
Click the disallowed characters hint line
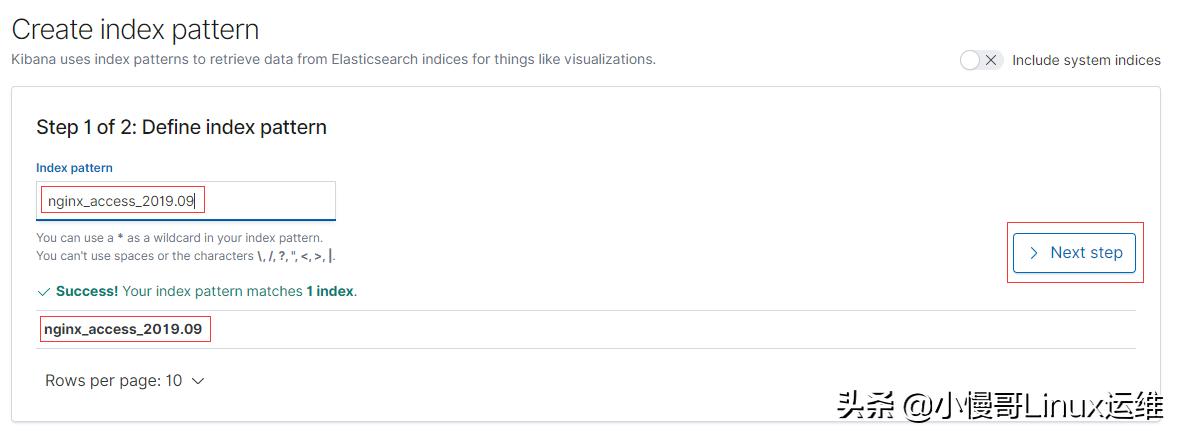coord(185,256)
